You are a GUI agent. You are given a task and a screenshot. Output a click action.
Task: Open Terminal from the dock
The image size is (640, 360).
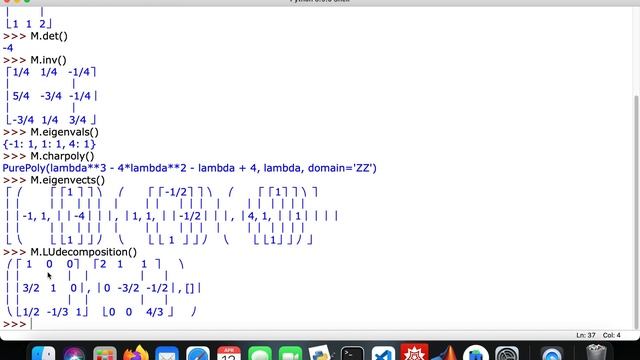pos(352,353)
